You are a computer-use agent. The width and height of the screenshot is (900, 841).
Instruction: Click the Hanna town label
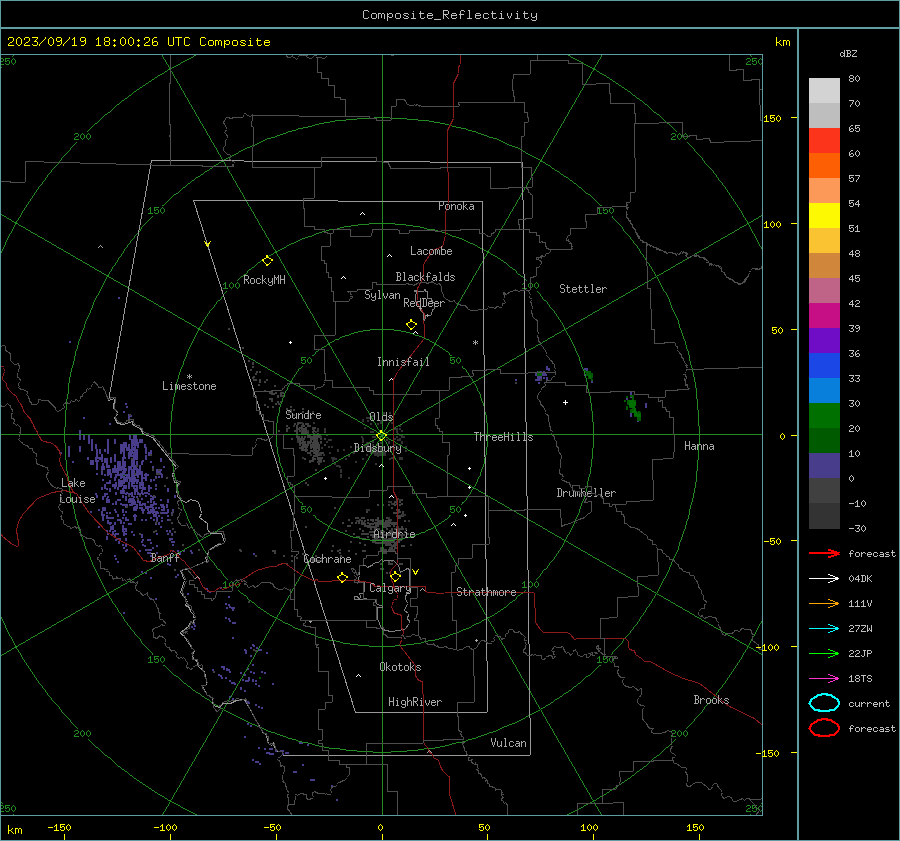pyautogui.click(x=699, y=446)
